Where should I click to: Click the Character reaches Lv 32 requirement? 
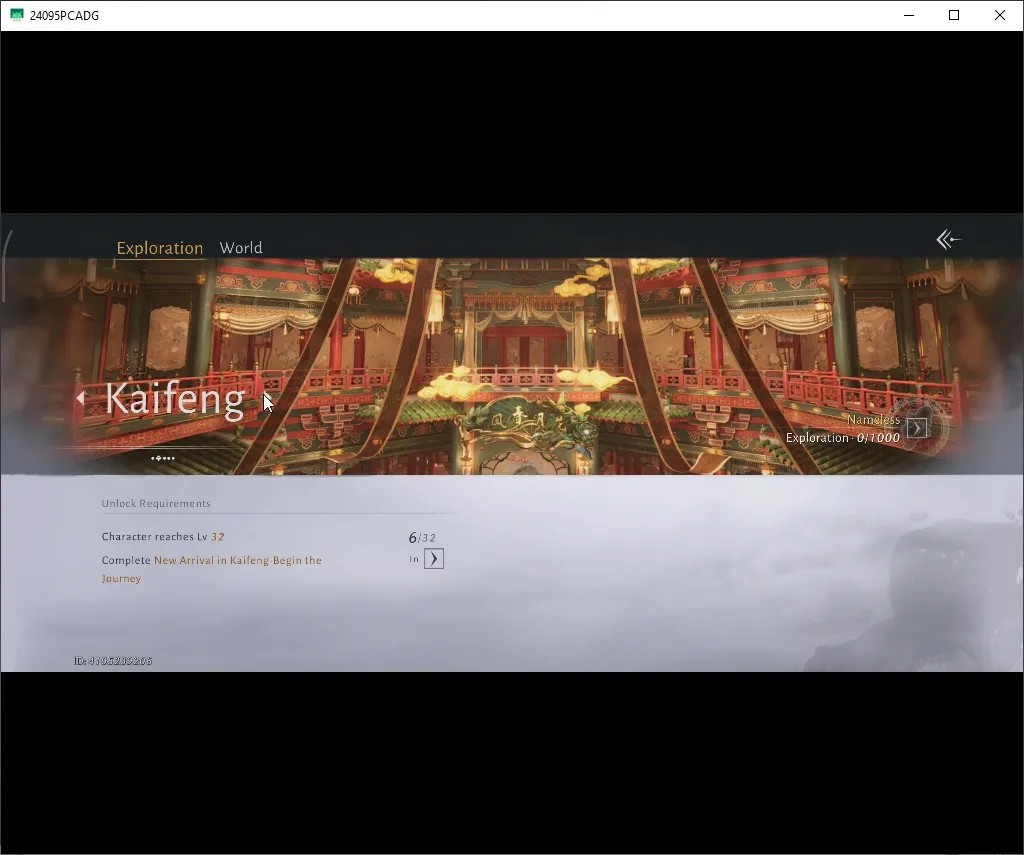163,537
